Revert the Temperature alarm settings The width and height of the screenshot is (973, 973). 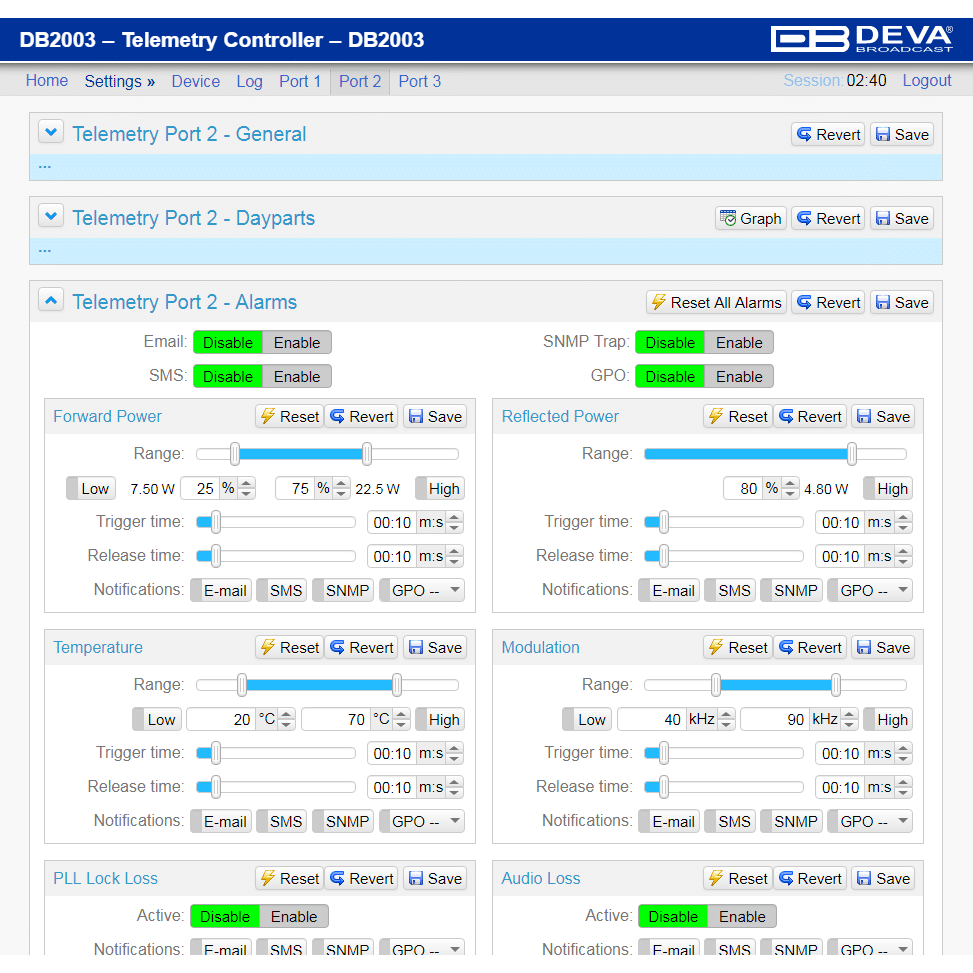(x=361, y=648)
